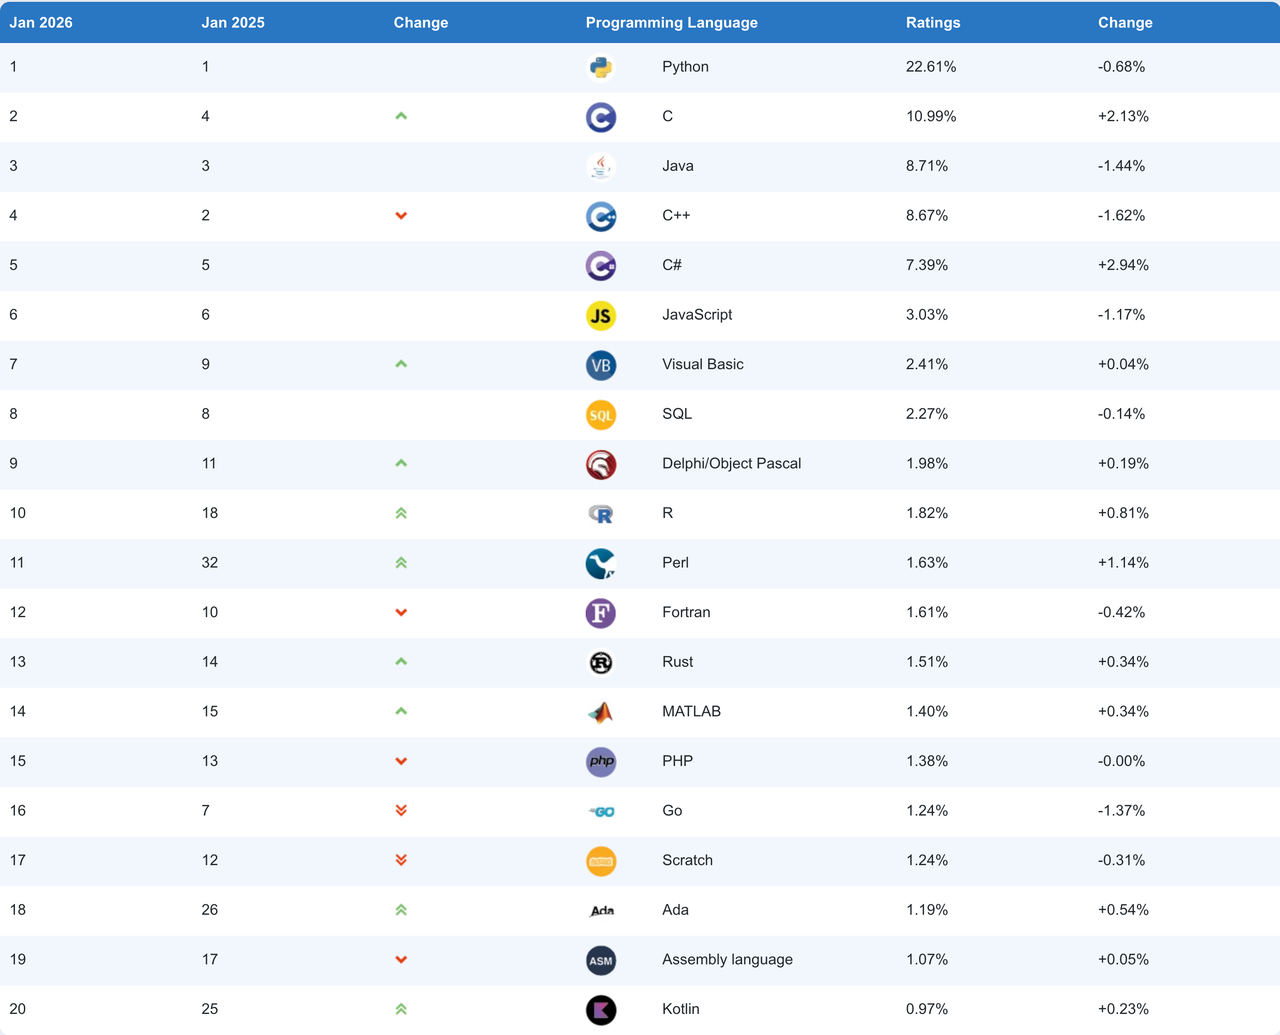Click the Jan 2026 column header
Screen dimensions: 1280x1035
41,22
